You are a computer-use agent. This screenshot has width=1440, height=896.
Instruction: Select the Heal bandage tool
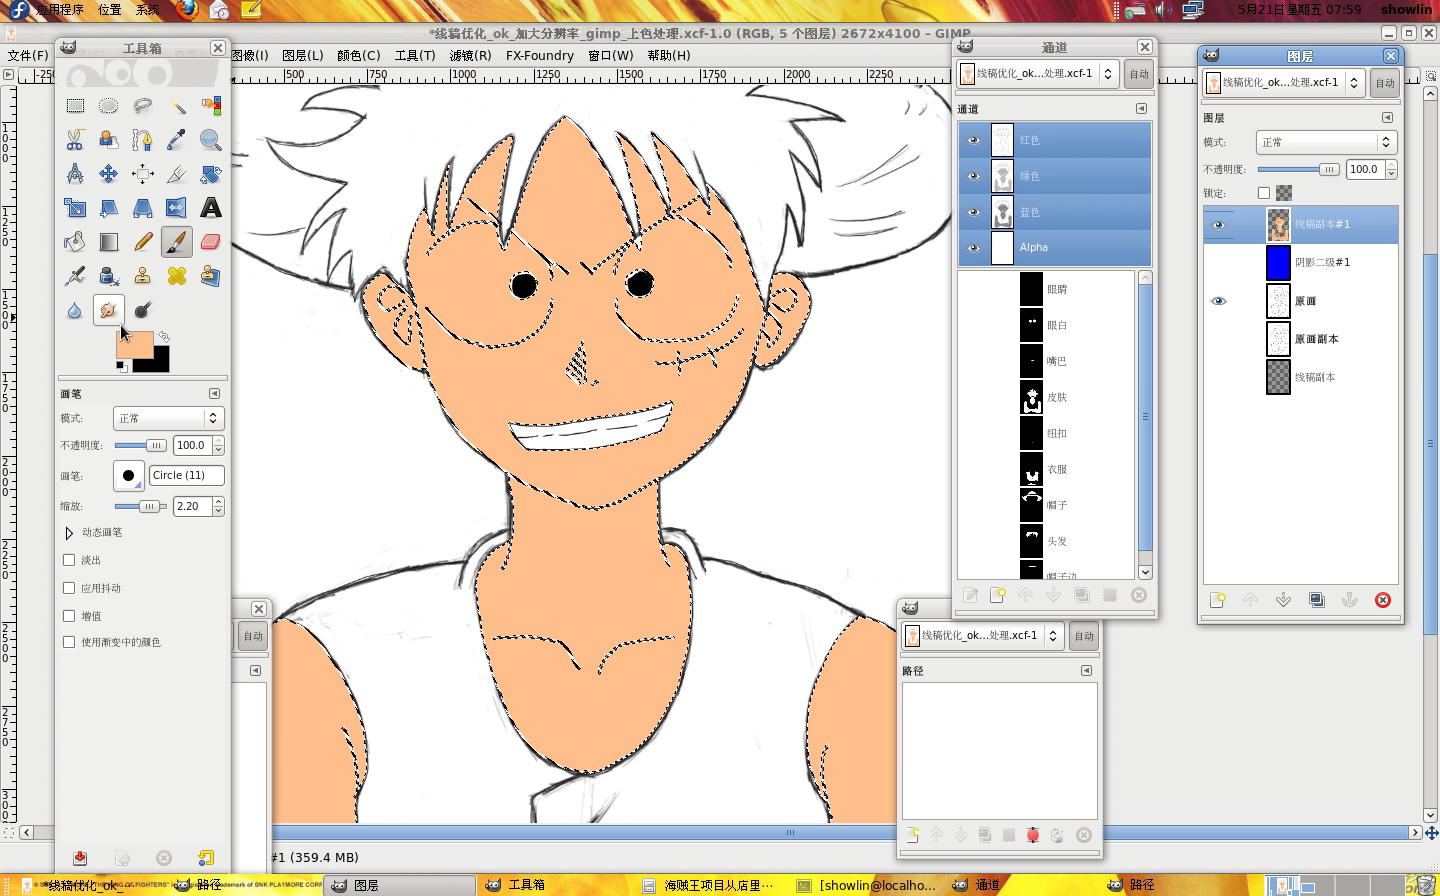click(x=177, y=276)
